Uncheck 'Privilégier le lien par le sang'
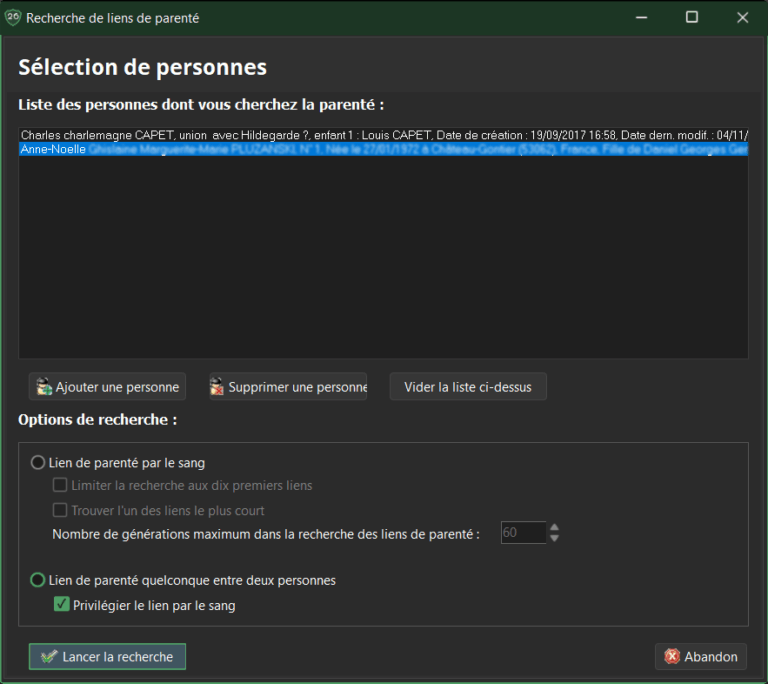The width and height of the screenshot is (768, 684). [61, 604]
